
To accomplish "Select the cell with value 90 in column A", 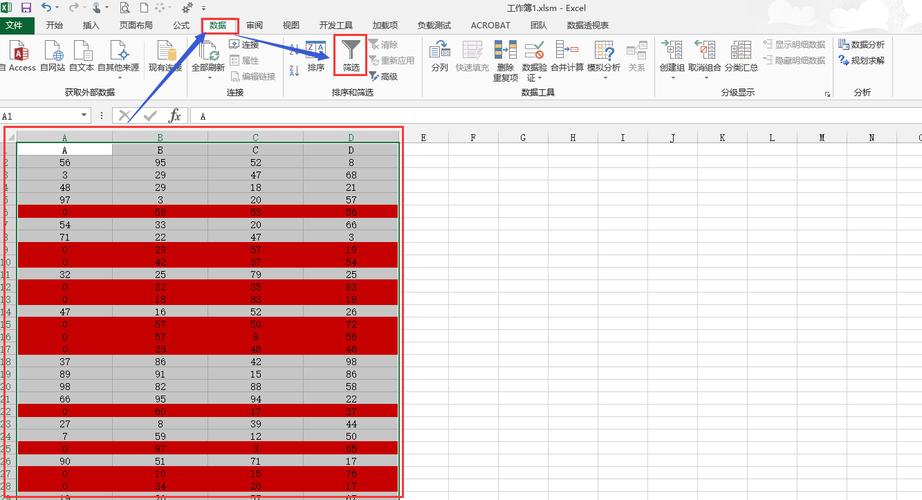I will click(65, 461).
